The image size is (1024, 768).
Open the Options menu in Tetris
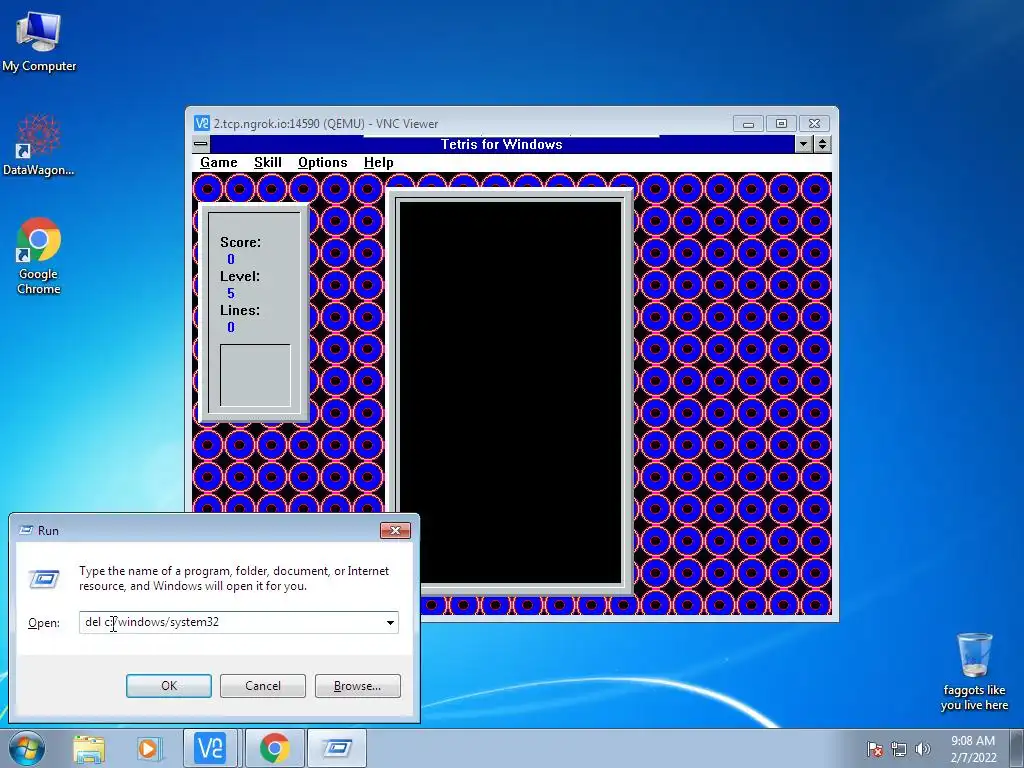coord(323,163)
